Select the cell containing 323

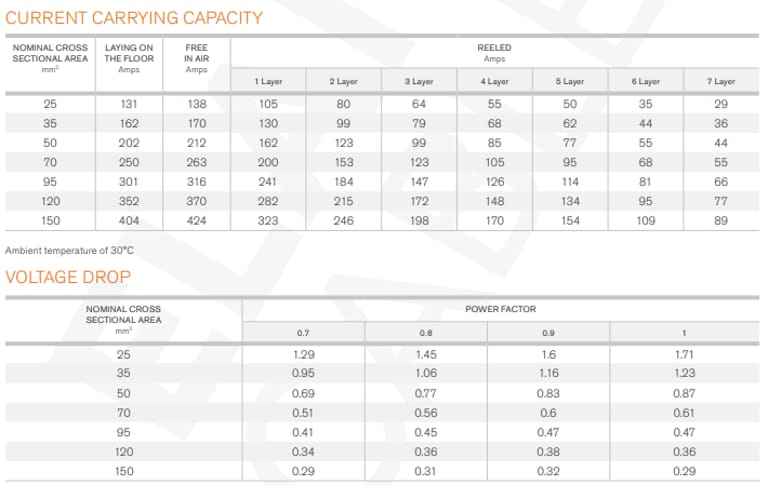click(267, 219)
